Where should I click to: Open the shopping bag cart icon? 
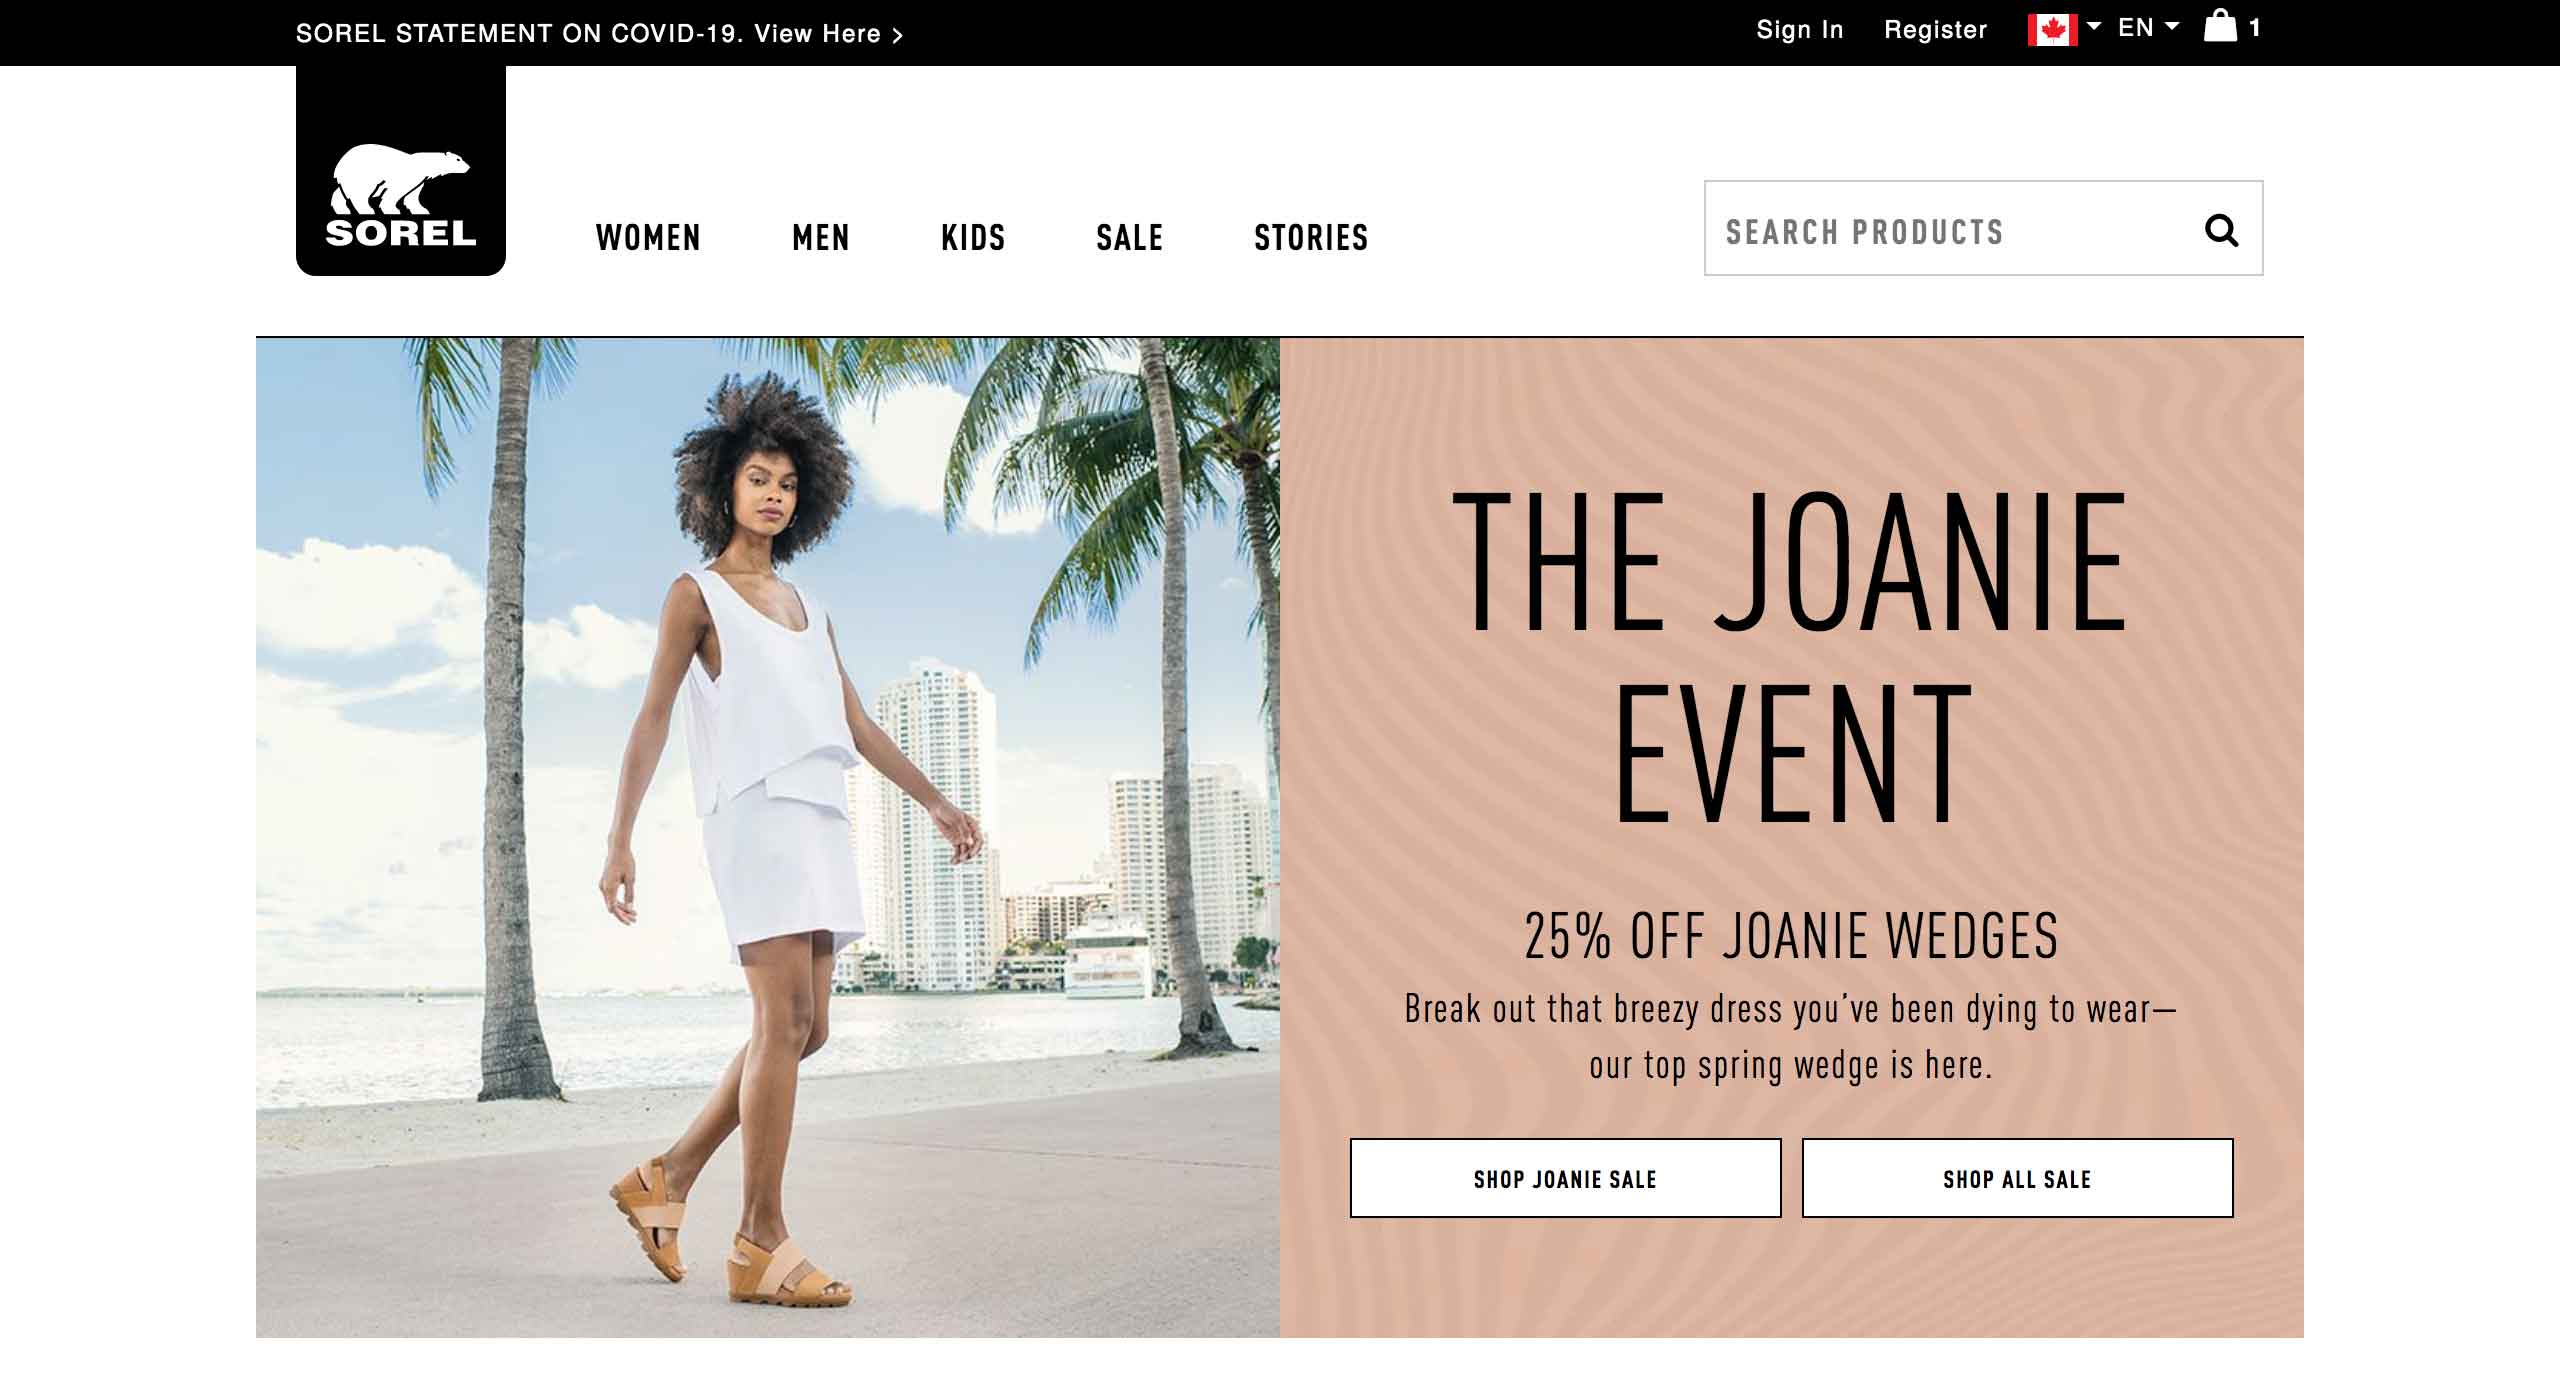click(x=2220, y=26)
